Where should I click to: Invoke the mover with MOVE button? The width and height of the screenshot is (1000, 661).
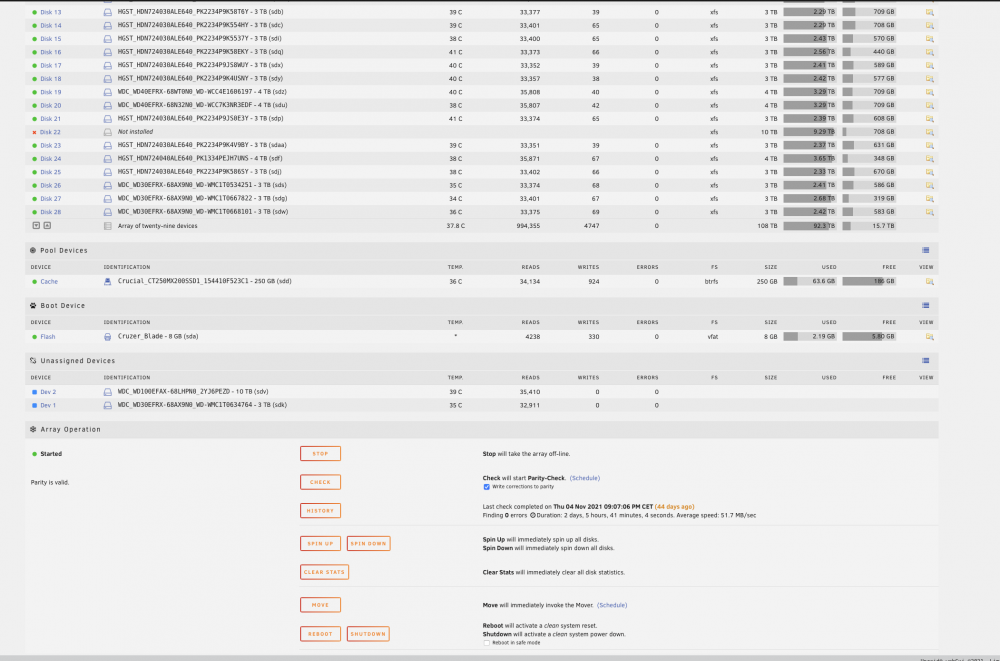tap(320, 605)
